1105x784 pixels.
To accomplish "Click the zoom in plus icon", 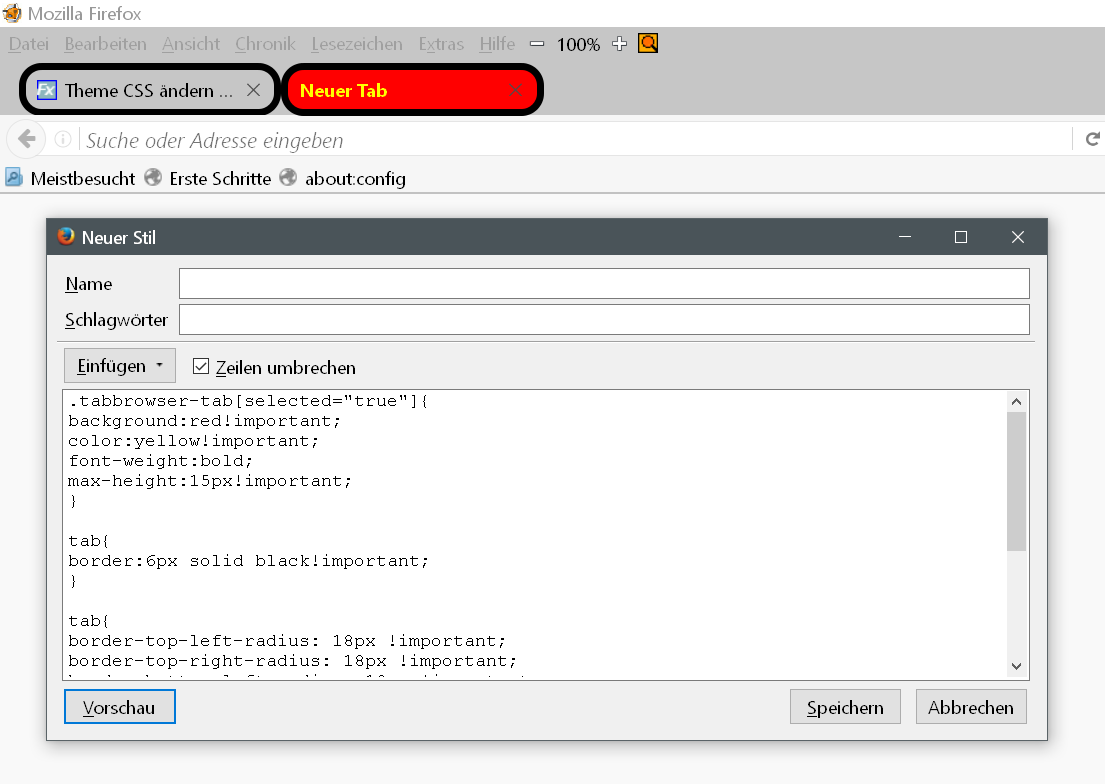I will (x=619, y=44).
